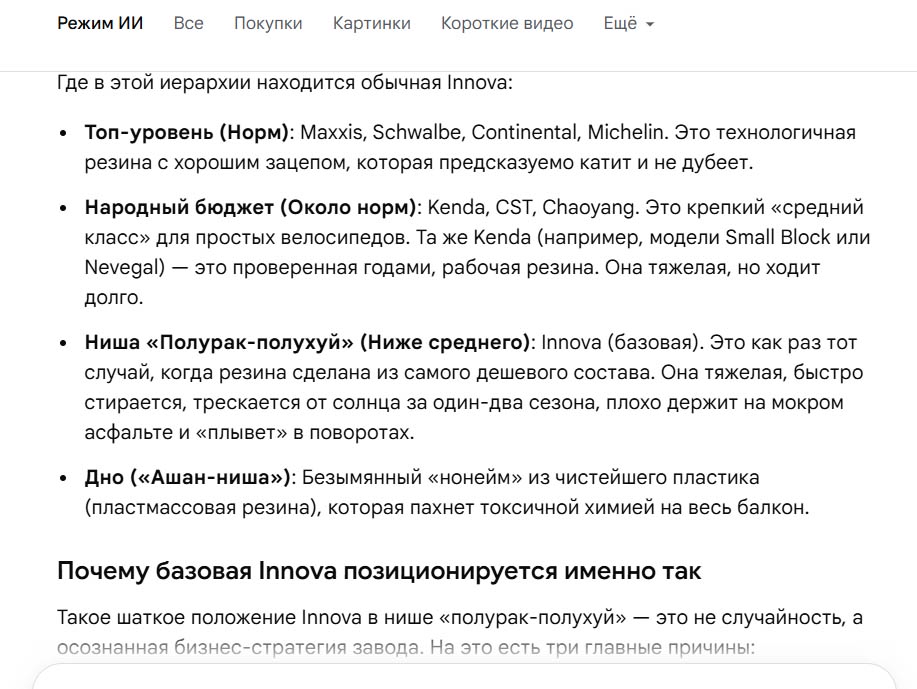
Task: Click the words 'Small Block или'
Action: tap(798, 237)
